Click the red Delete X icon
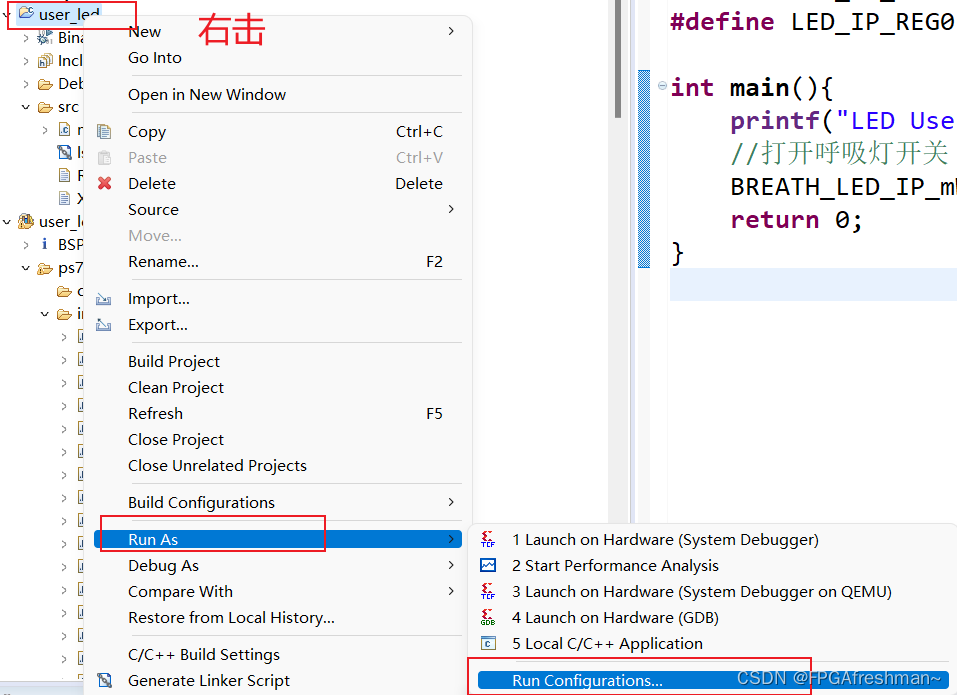The image size is (957, 695). click(x=104, y=183)
